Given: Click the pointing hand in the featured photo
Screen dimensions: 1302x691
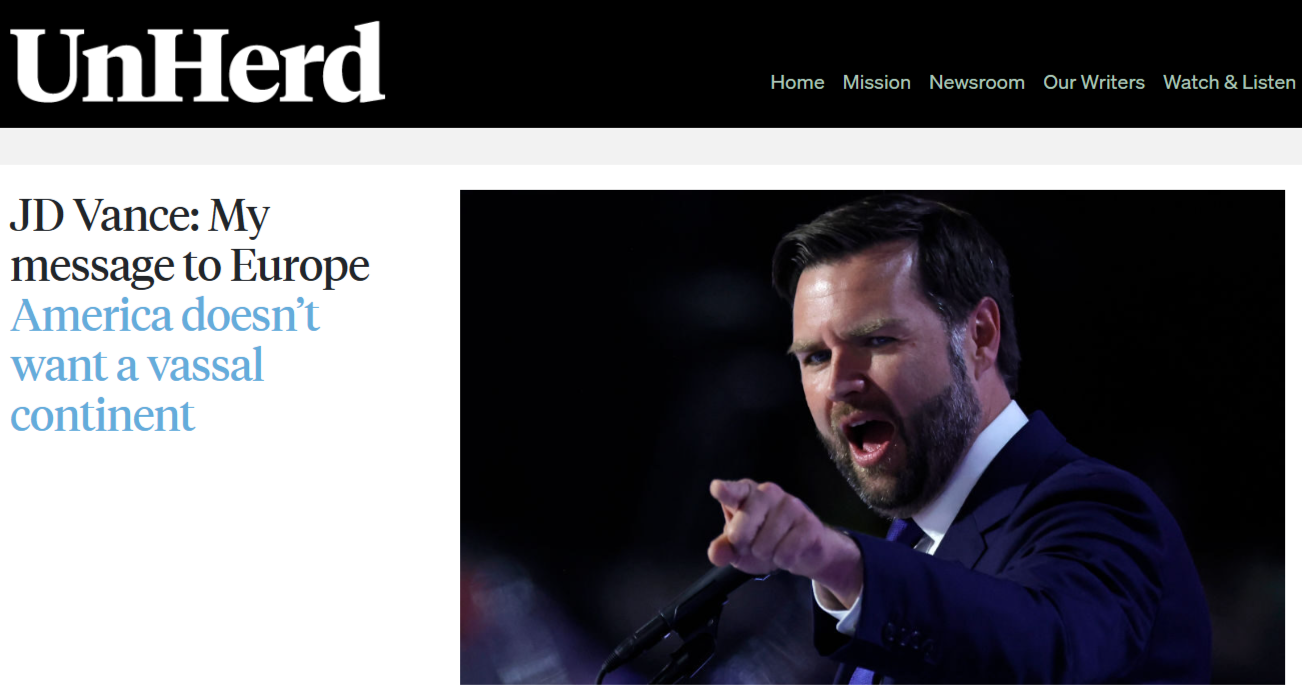Looking at the screenshot, I should pyautogui.click(x=760, y=530).
